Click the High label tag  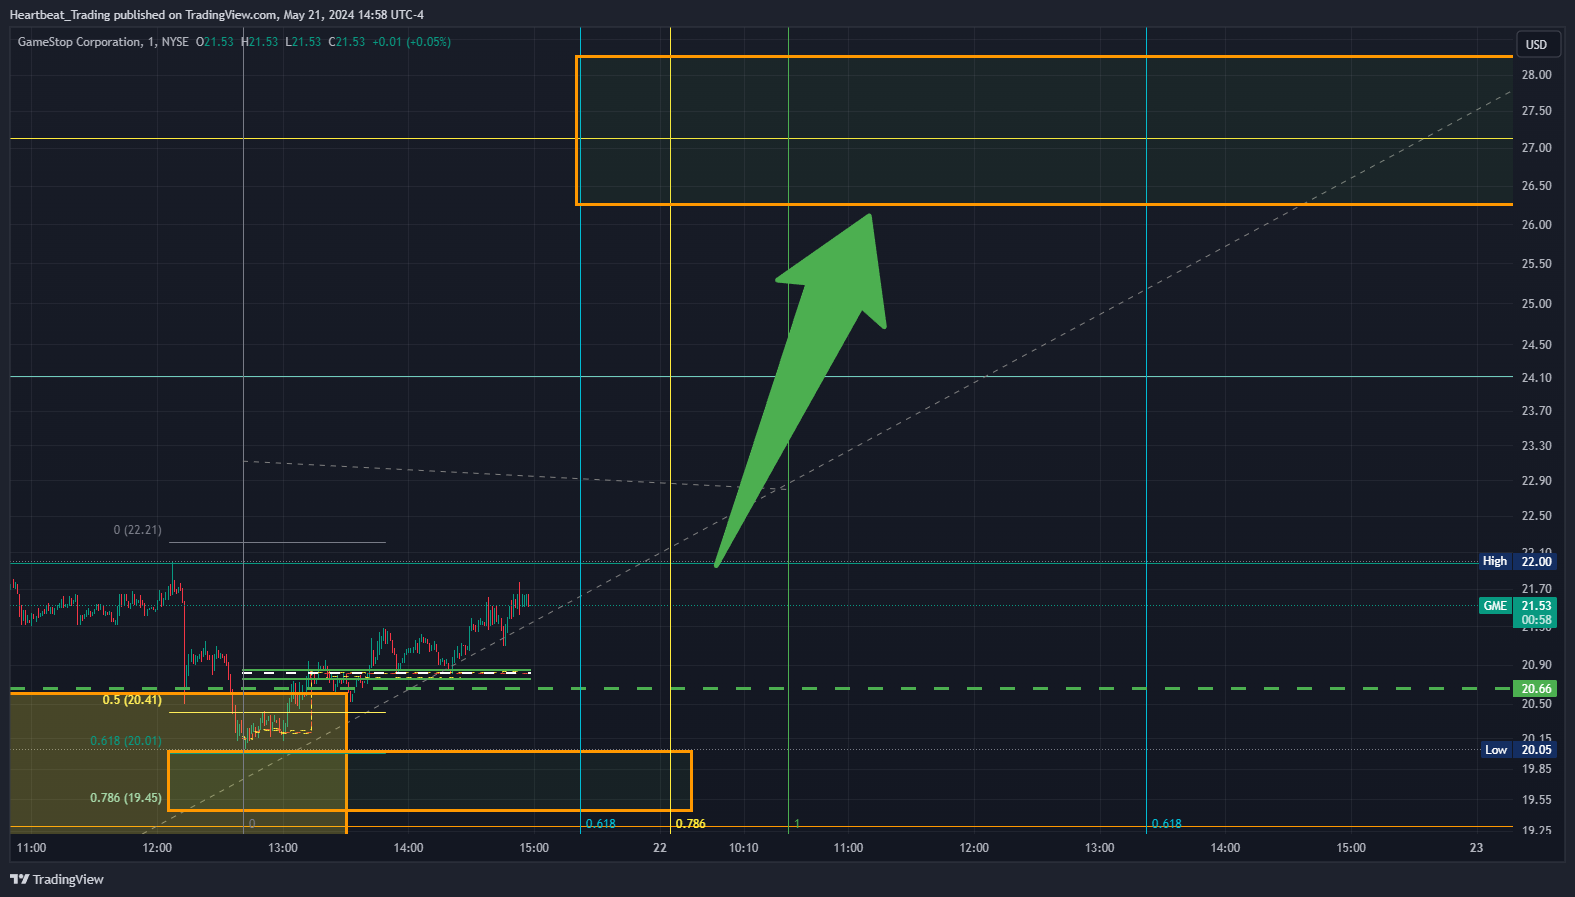click(1495, 561)
